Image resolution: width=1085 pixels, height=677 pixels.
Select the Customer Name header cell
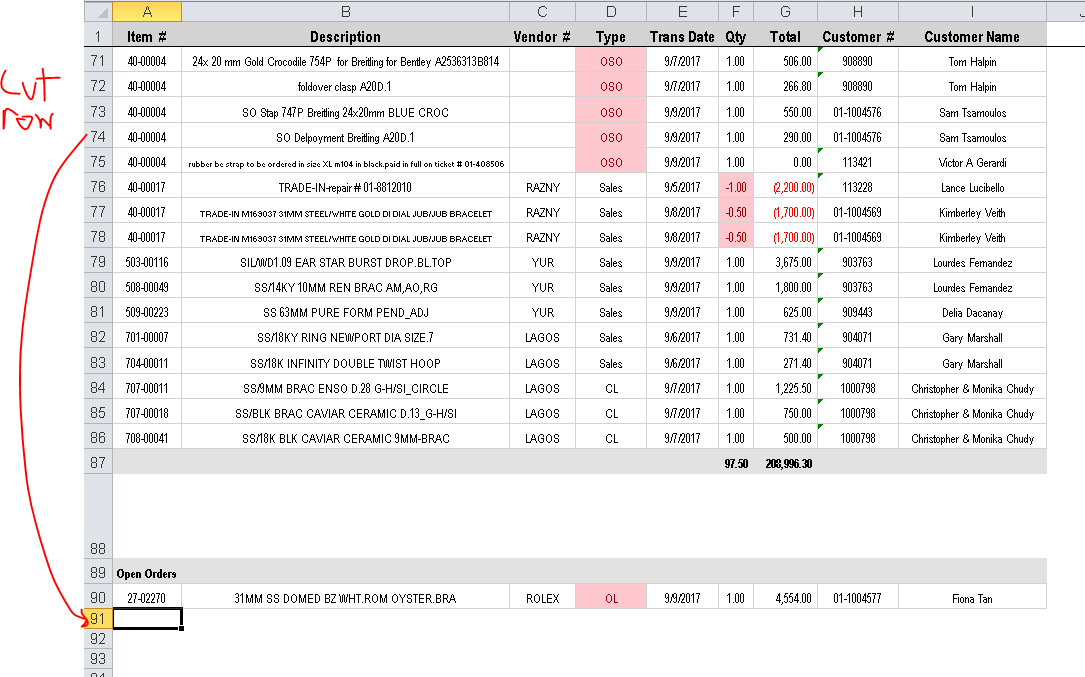pyautogui.click(x=971, y=36)
